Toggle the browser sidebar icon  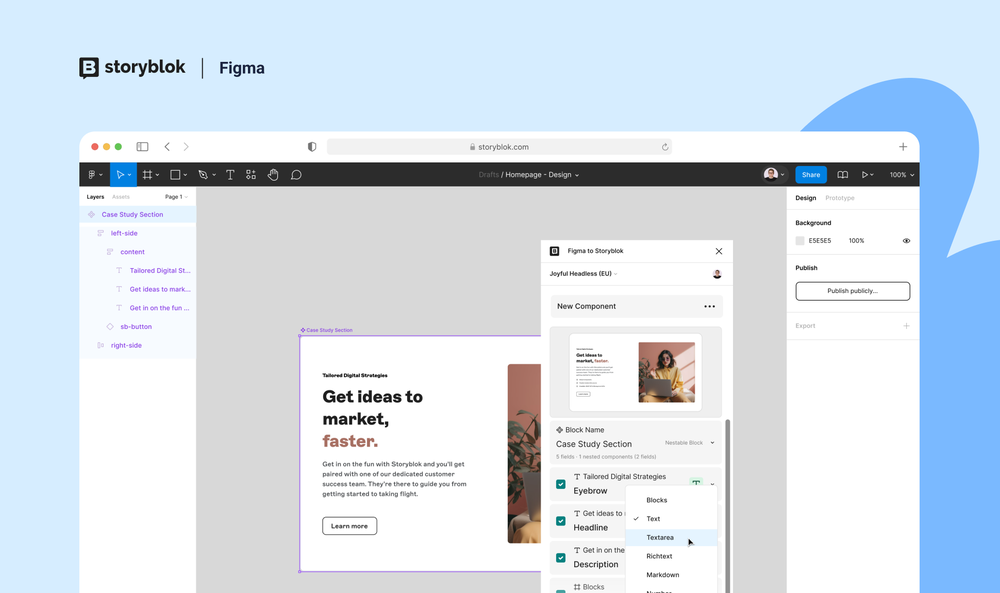[142, 147]
